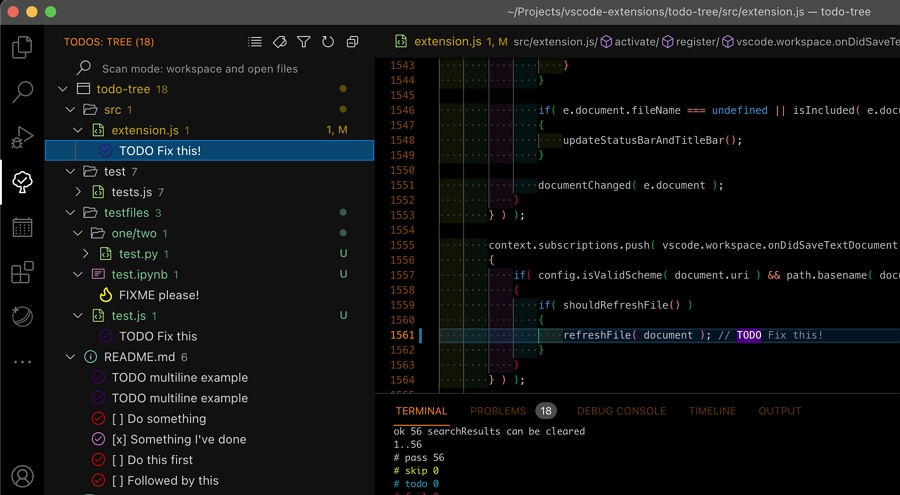Click 'TODOS: TREE (18)' panel header
900x495 pixels.
pyautogui.click(x=108, y=42)
